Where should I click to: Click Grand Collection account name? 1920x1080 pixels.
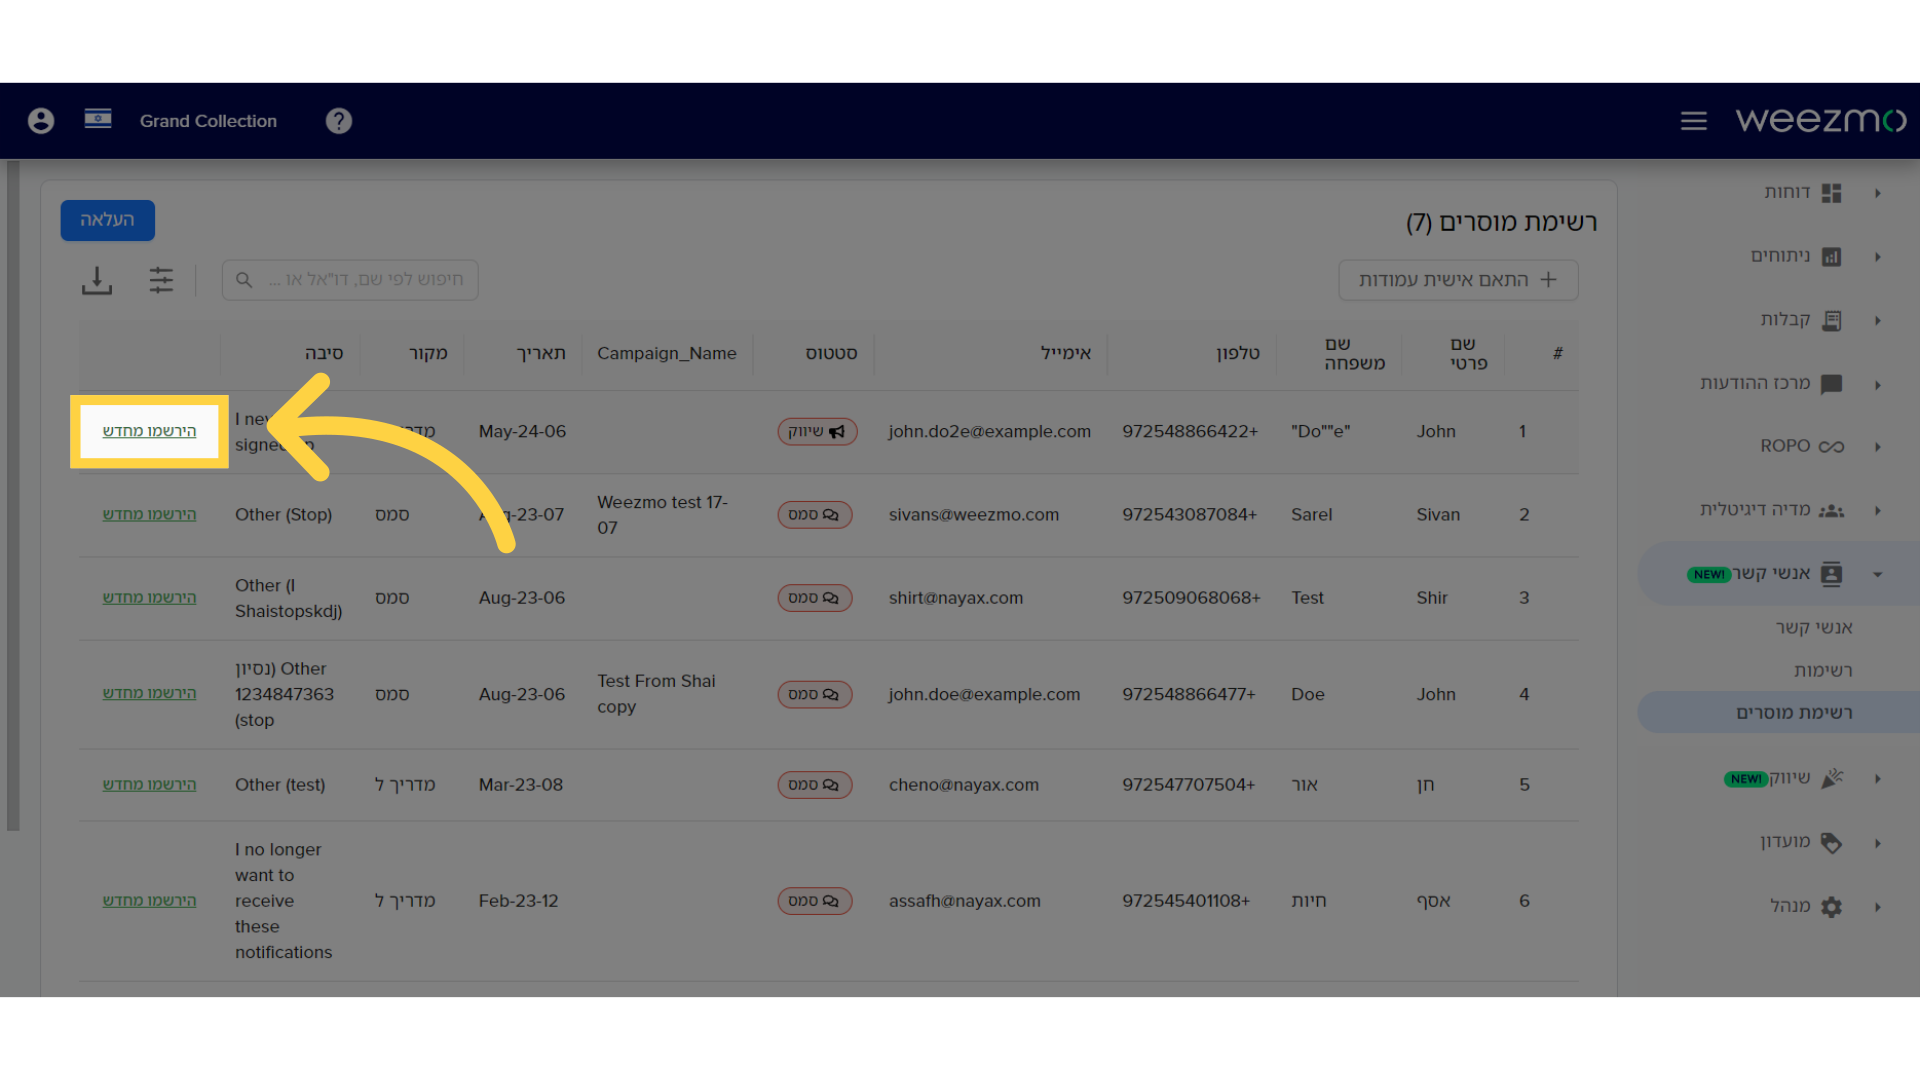(x=208, y=121)
